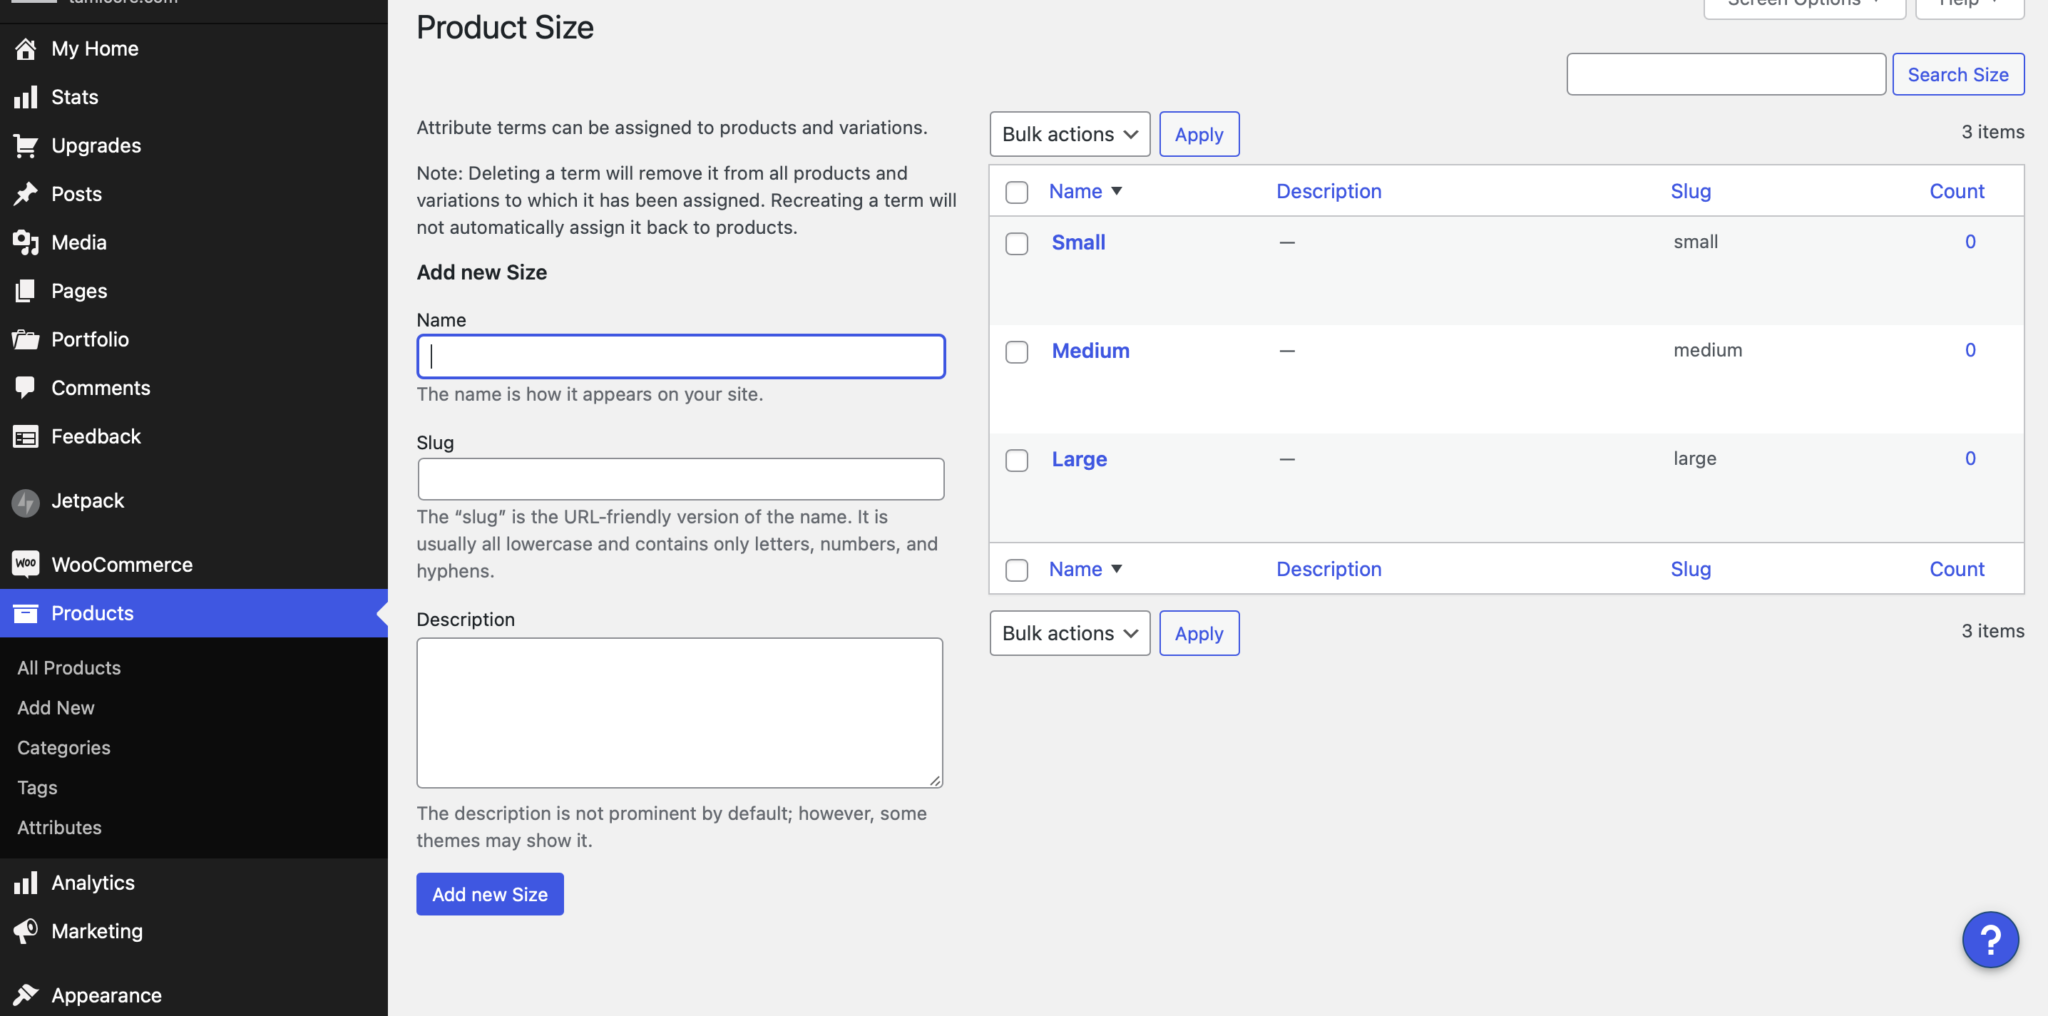Open the Medium term link
This screenshot has width=2048, height=1016.
pyautogui.click(x=1091, y=351)
